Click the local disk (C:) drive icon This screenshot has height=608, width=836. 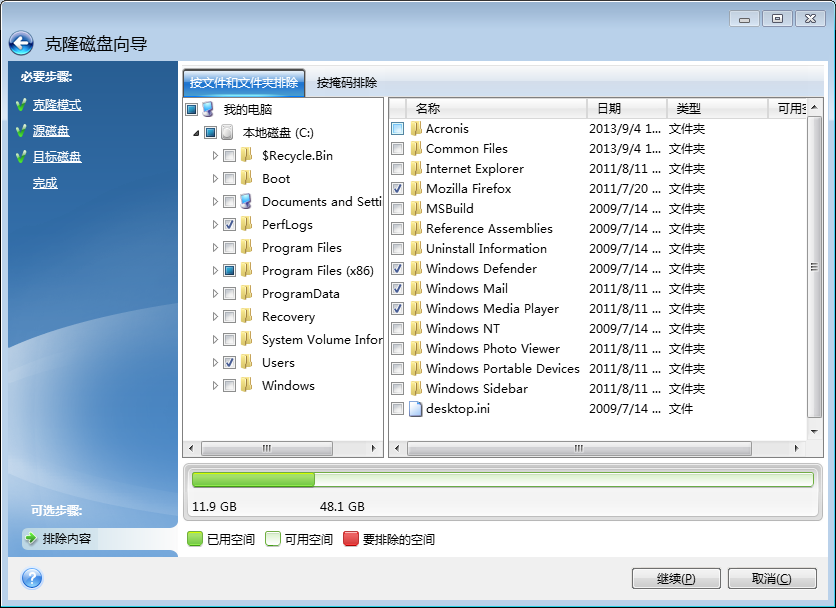point(228,132)
